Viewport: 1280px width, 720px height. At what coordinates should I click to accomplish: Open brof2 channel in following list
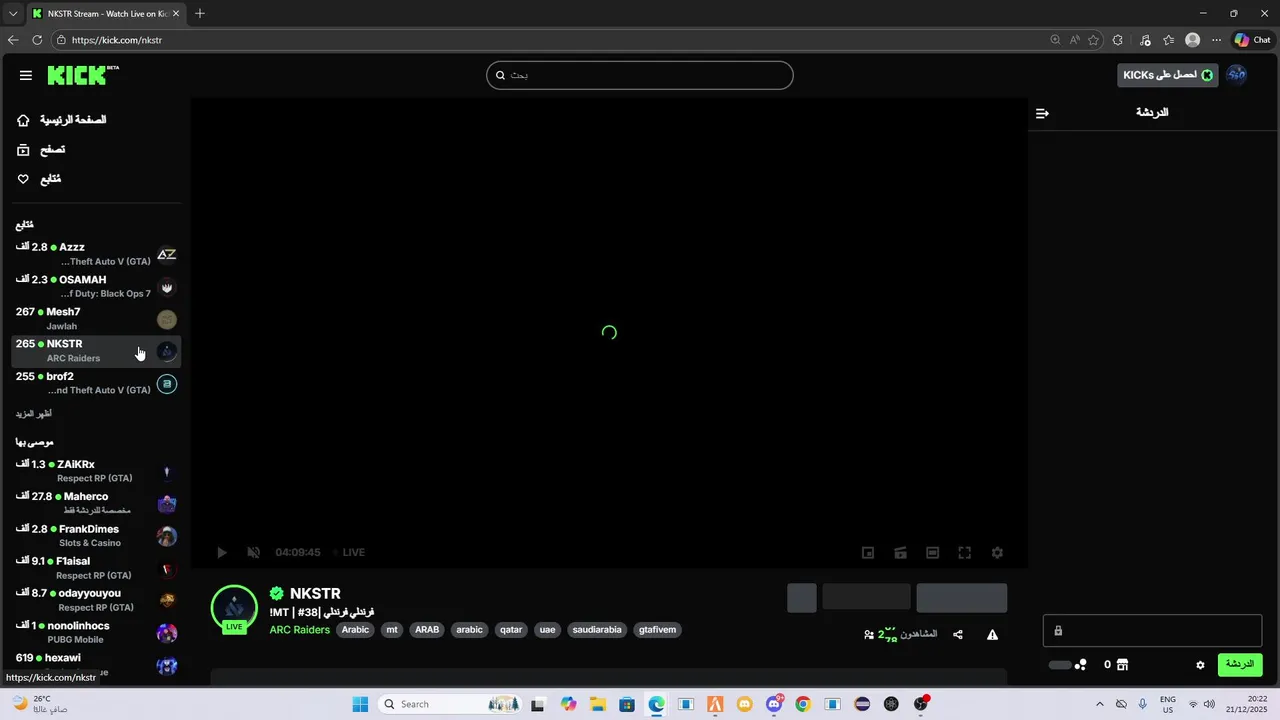tap(96, 383)
